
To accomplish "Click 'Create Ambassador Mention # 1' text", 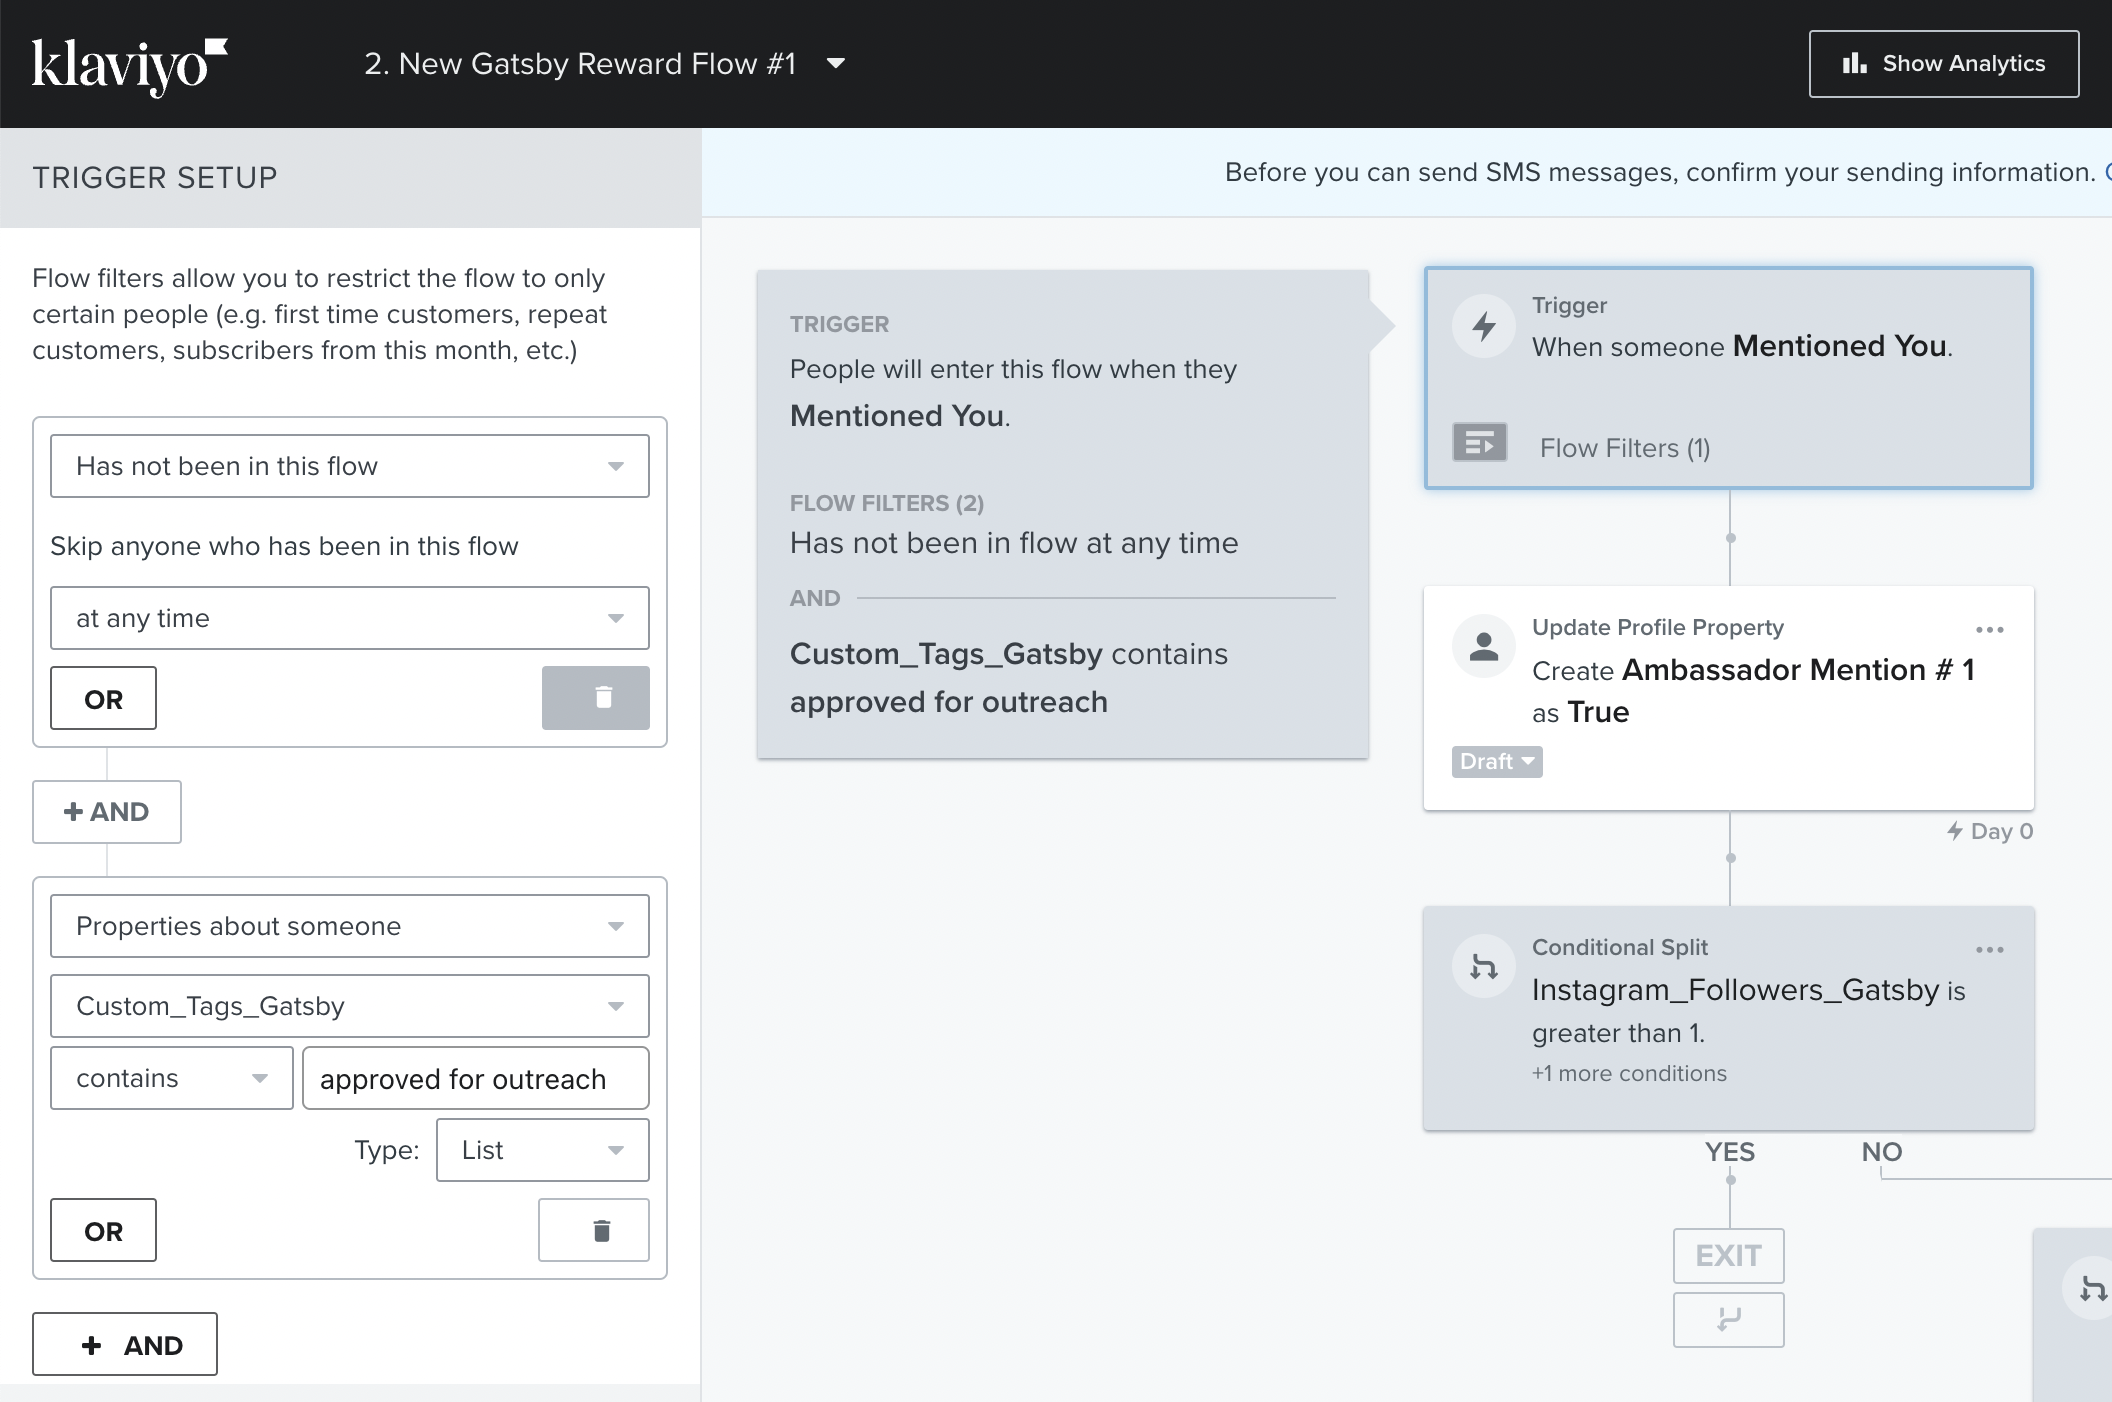I will (x=1753, y=670).
